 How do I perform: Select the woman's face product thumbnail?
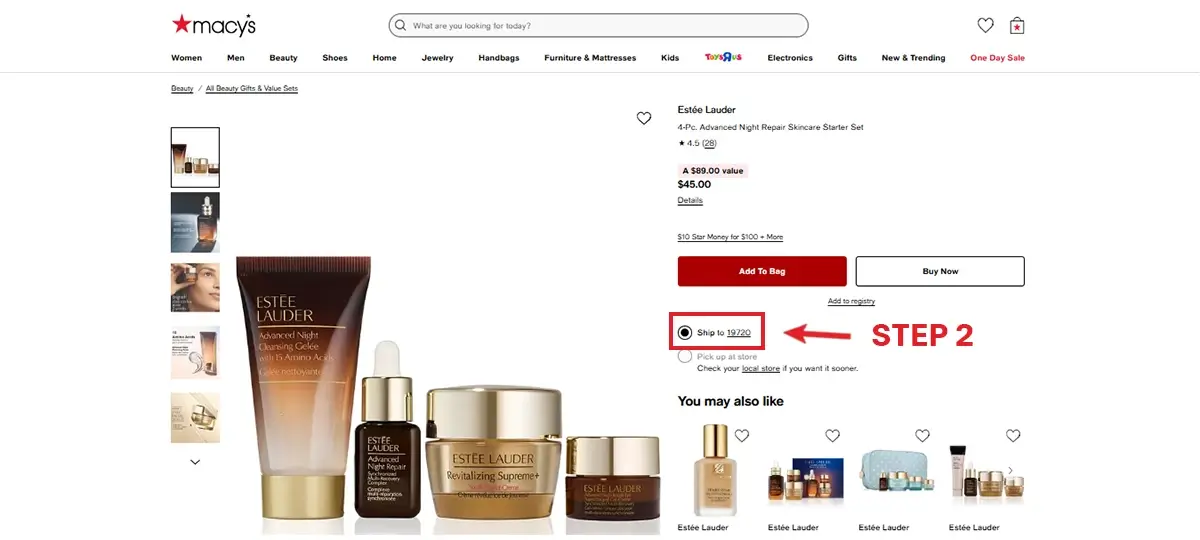[195, 288]
